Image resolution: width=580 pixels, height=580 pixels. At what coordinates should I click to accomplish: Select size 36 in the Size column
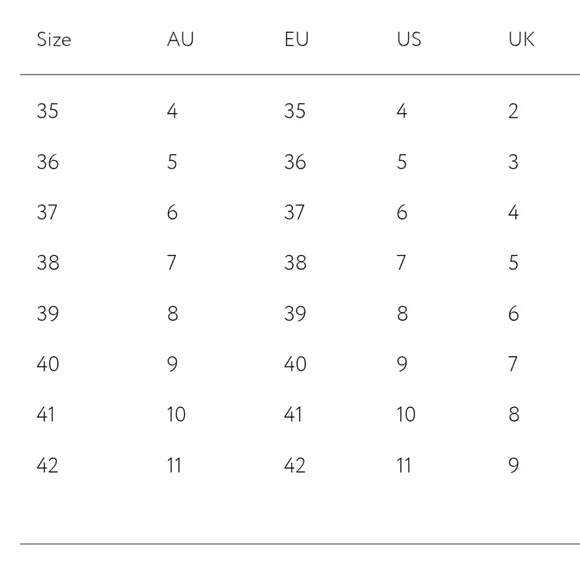click(47, 162)
